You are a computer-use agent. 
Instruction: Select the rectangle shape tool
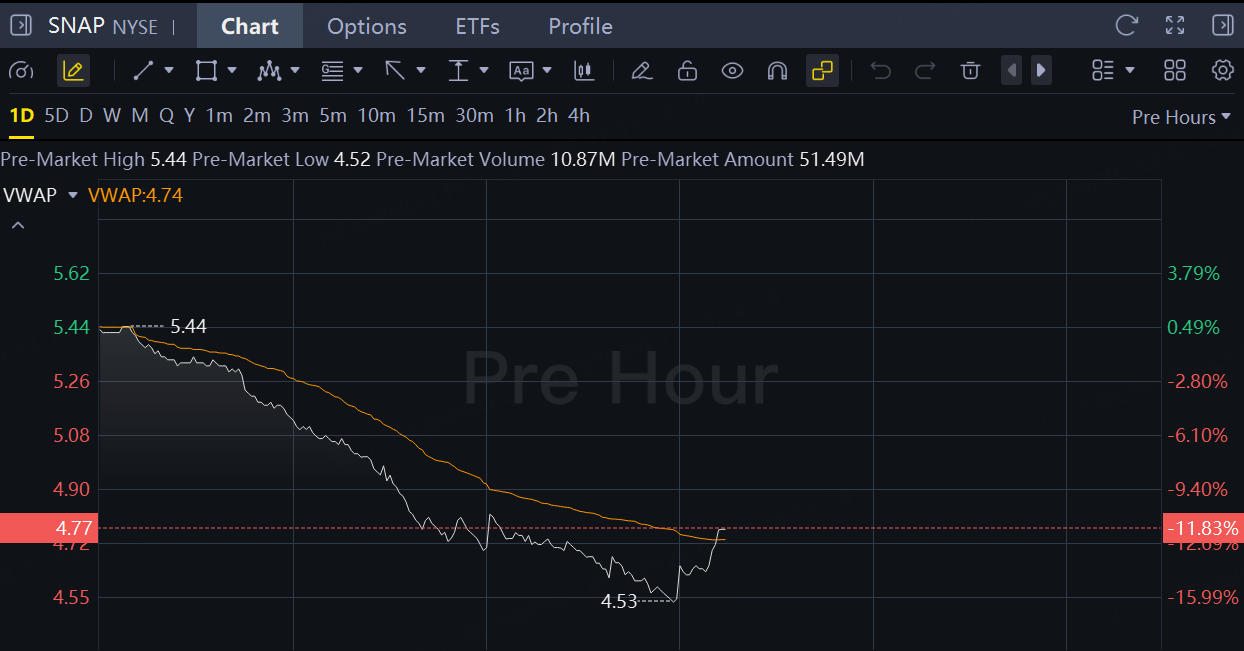206,70
